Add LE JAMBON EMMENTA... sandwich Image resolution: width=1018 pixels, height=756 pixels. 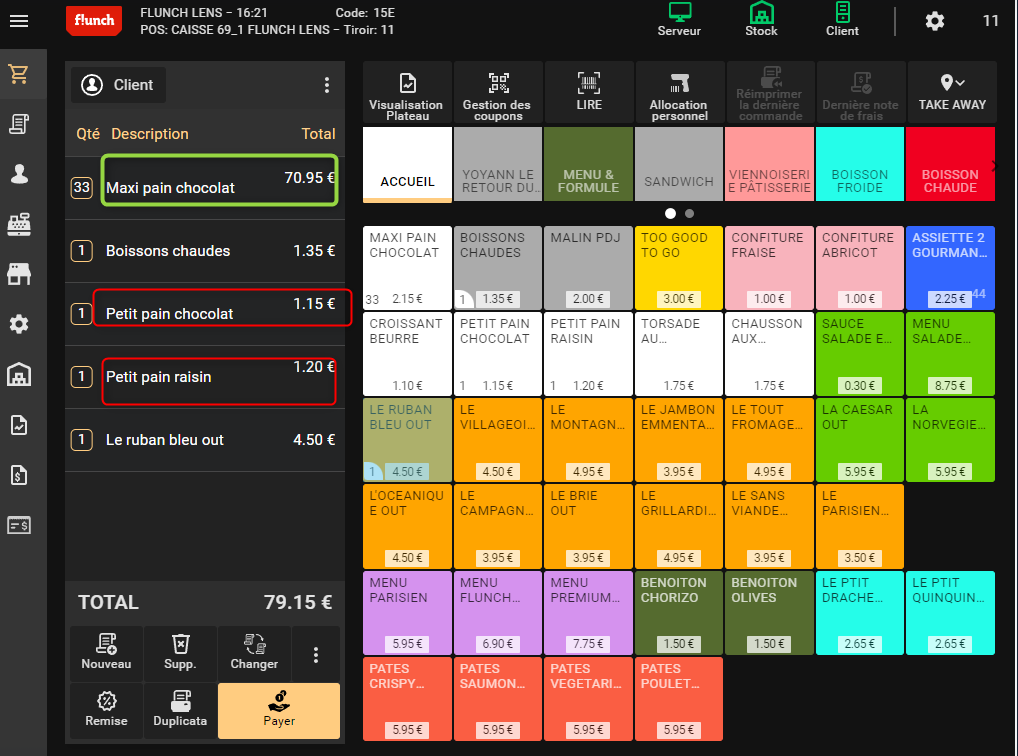coord(679,440)
